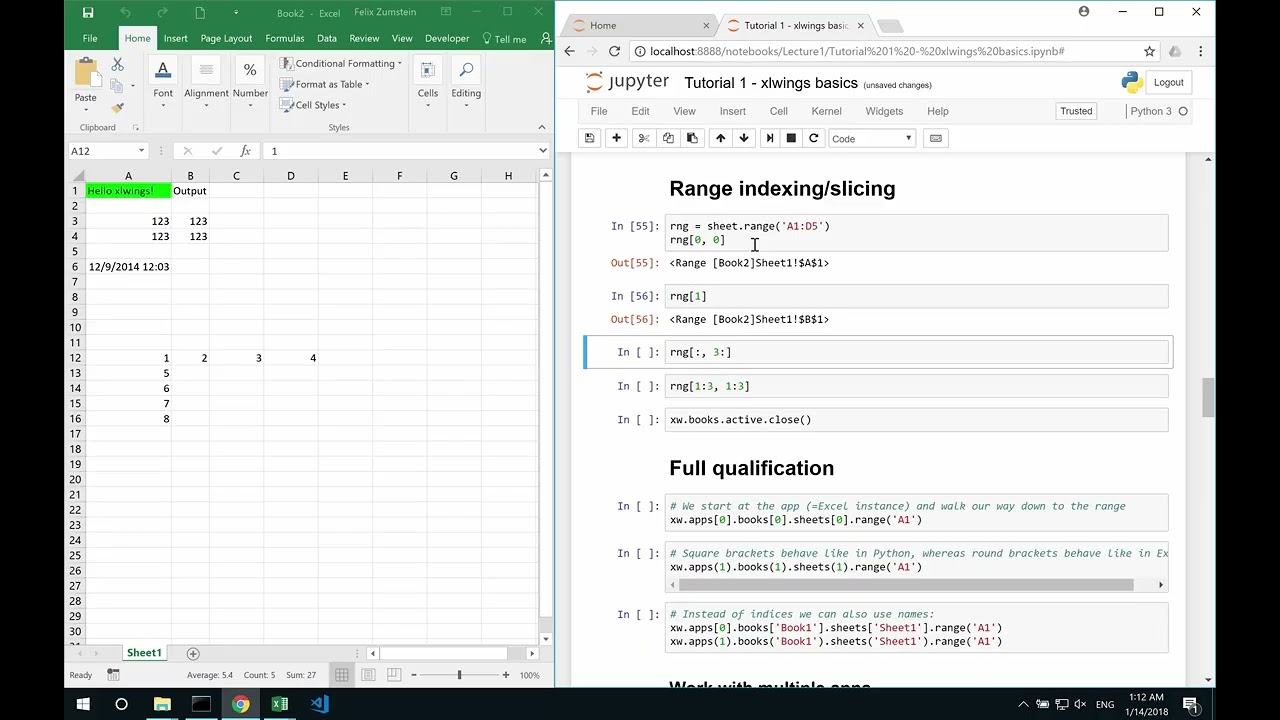Select cell A6 with date 12/9/2014

(128, 267)
